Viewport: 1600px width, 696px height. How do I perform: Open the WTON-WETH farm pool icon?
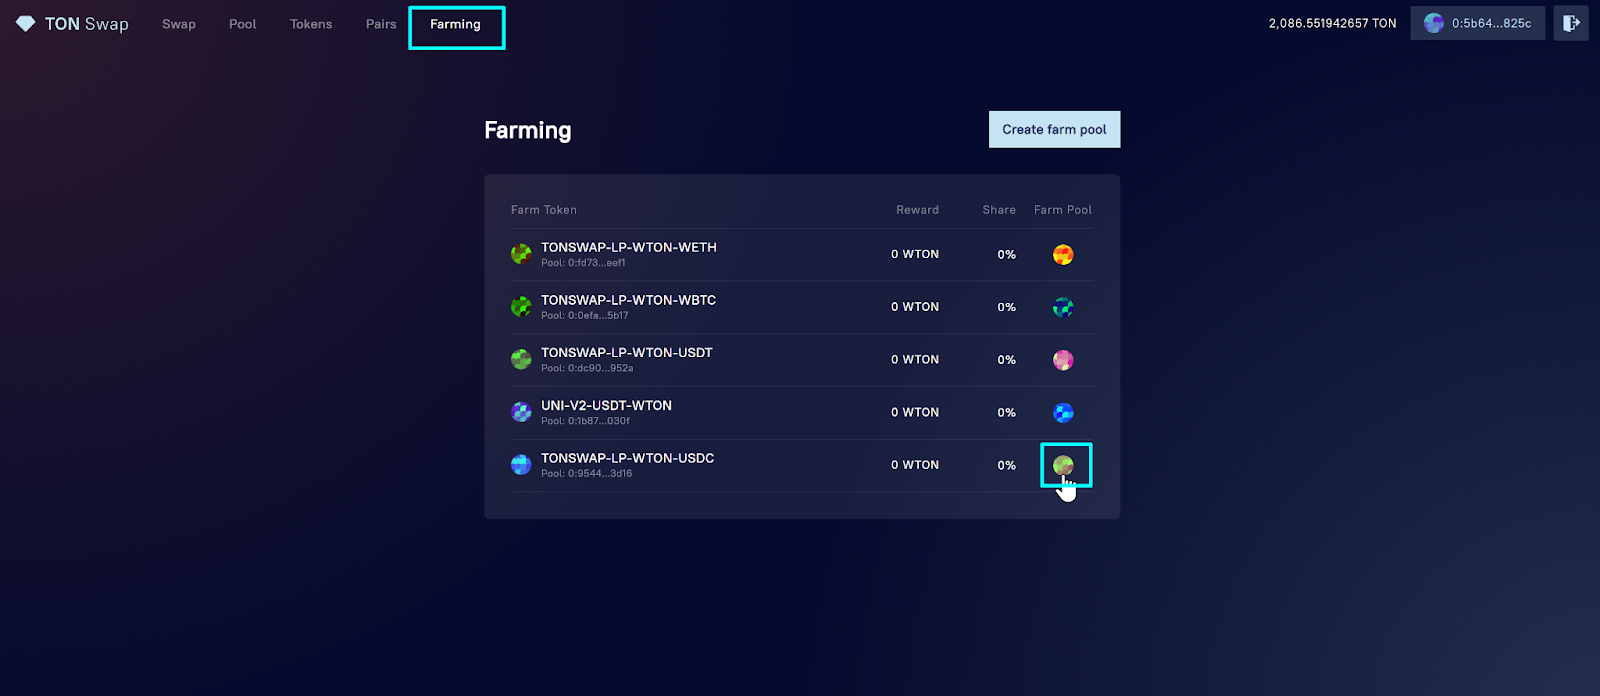pos(1063,255)
